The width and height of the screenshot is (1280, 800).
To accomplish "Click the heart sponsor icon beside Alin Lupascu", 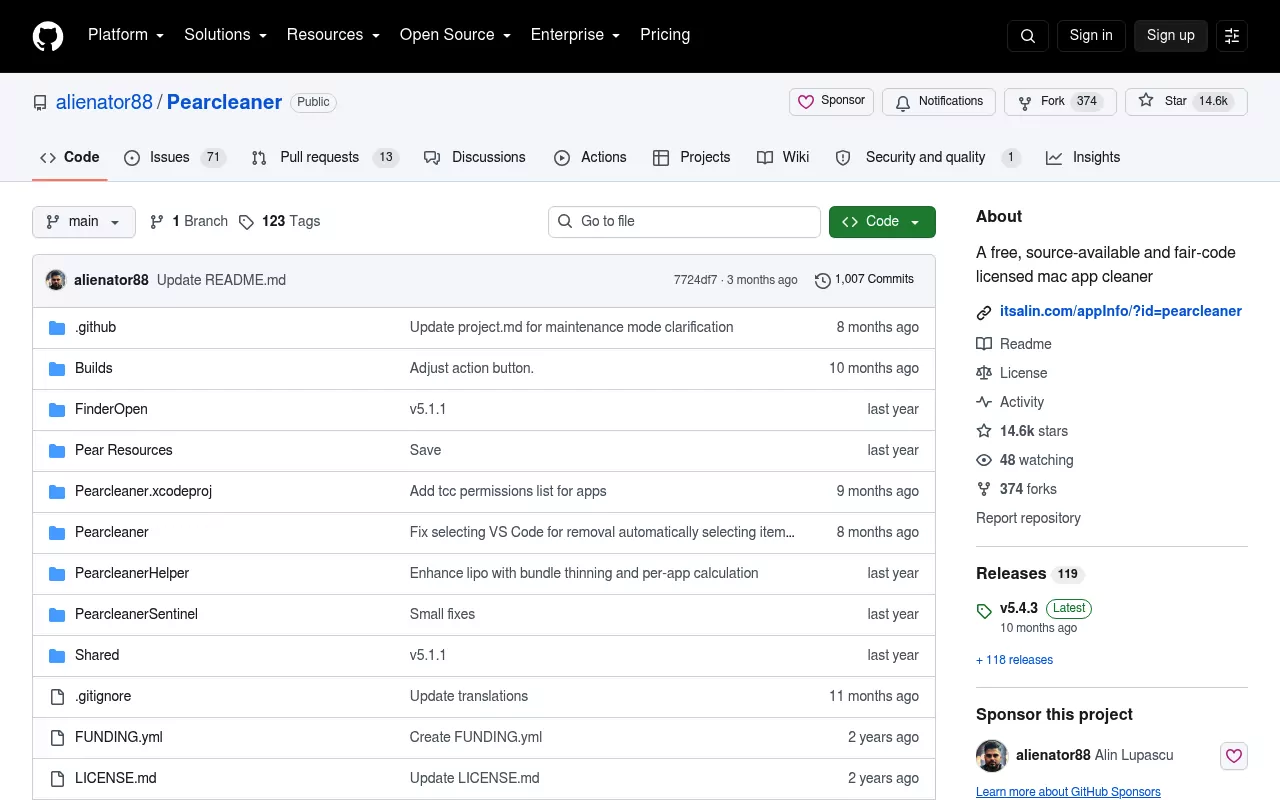I will (1234, 756).
